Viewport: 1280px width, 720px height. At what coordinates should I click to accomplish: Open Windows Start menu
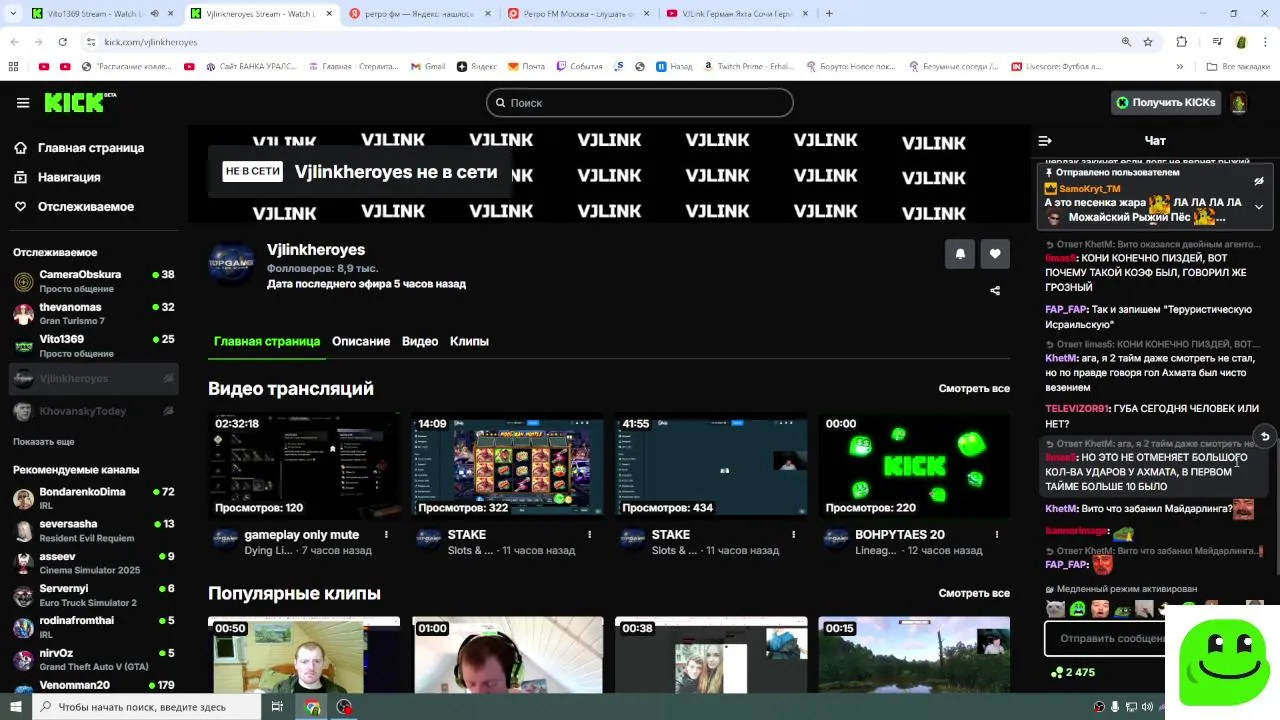[x=14, y=707]
